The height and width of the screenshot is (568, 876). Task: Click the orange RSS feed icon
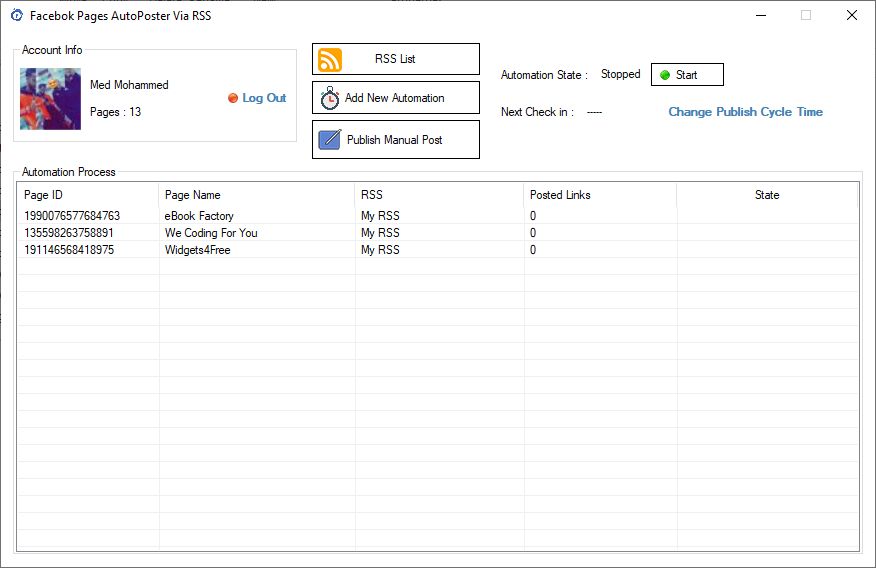pos(330,60)
